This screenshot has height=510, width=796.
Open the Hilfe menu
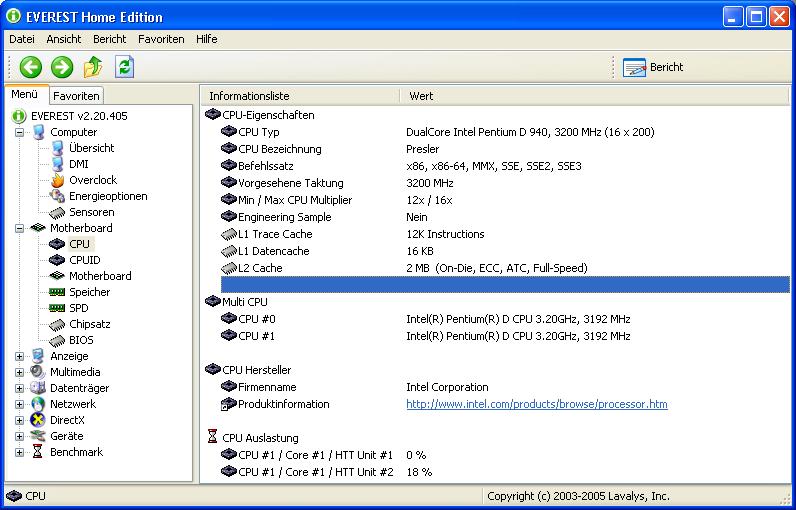[207, 39]
